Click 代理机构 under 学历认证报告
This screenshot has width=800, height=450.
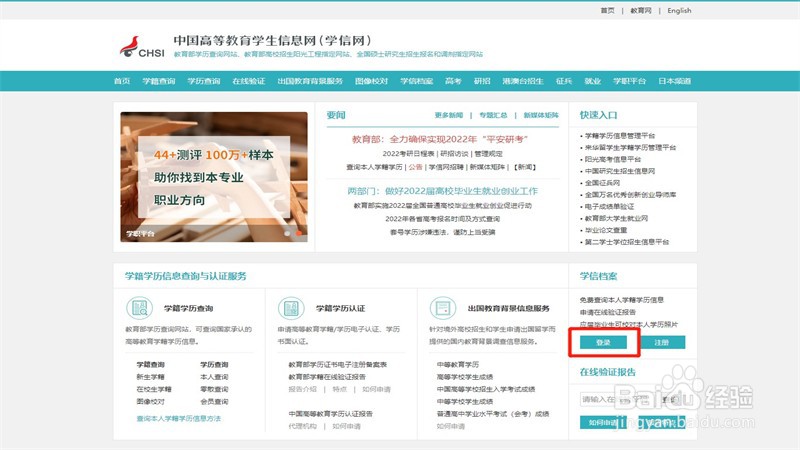pyautogui.click(x=303, y=426)
